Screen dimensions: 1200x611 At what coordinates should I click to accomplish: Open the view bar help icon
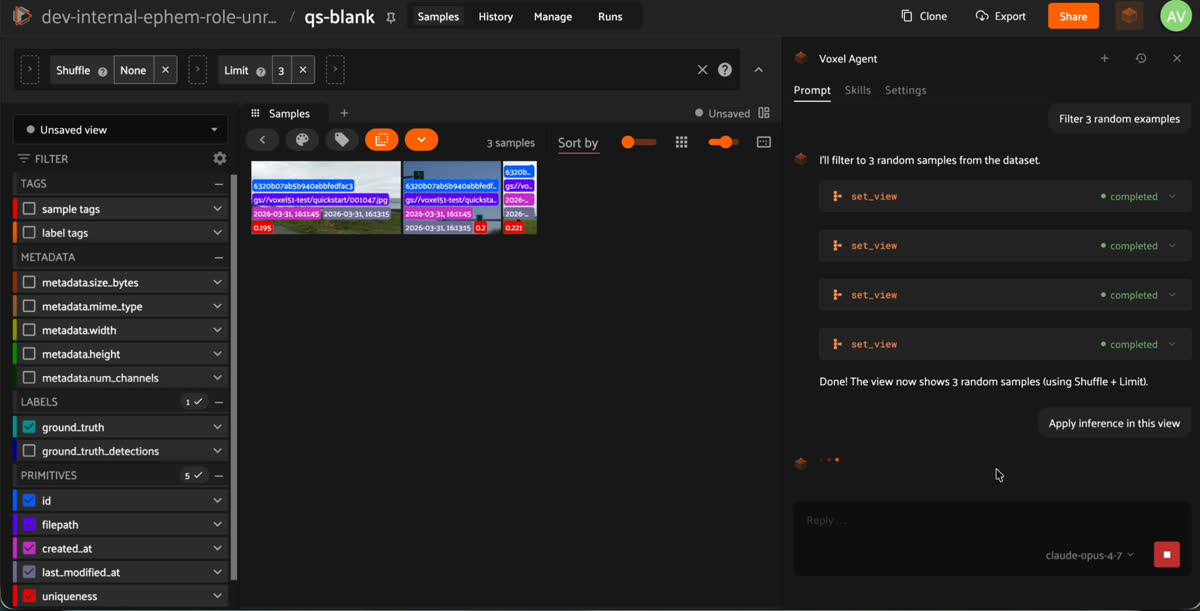(725, 70)
